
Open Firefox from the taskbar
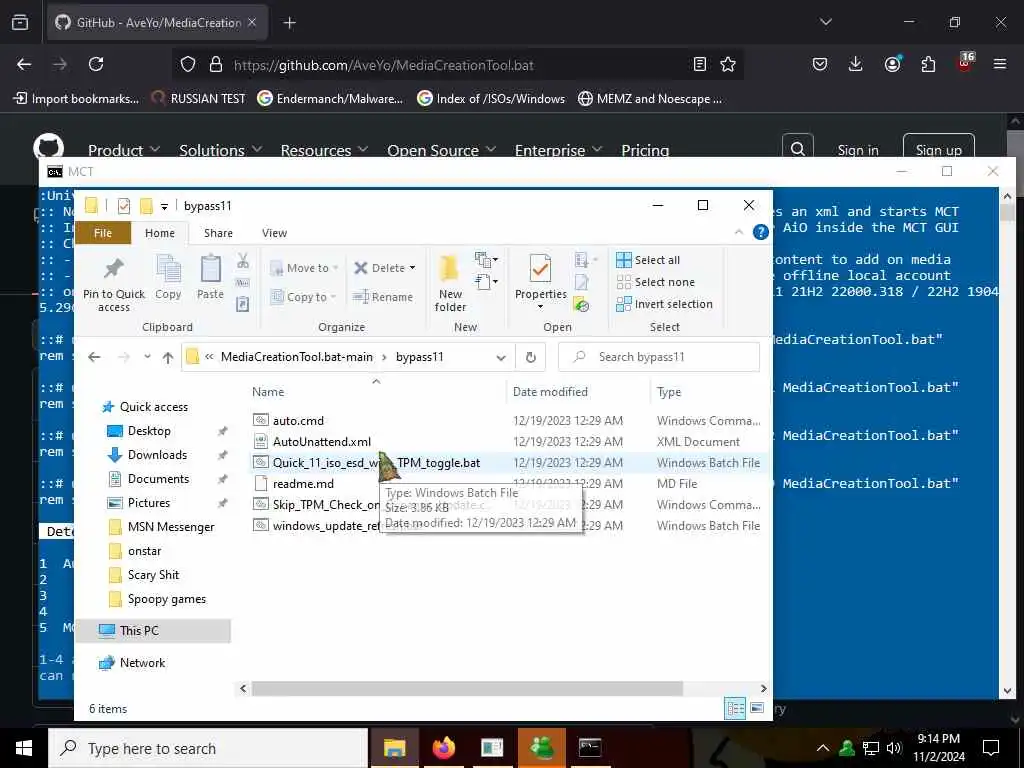[x=443, y=748]
